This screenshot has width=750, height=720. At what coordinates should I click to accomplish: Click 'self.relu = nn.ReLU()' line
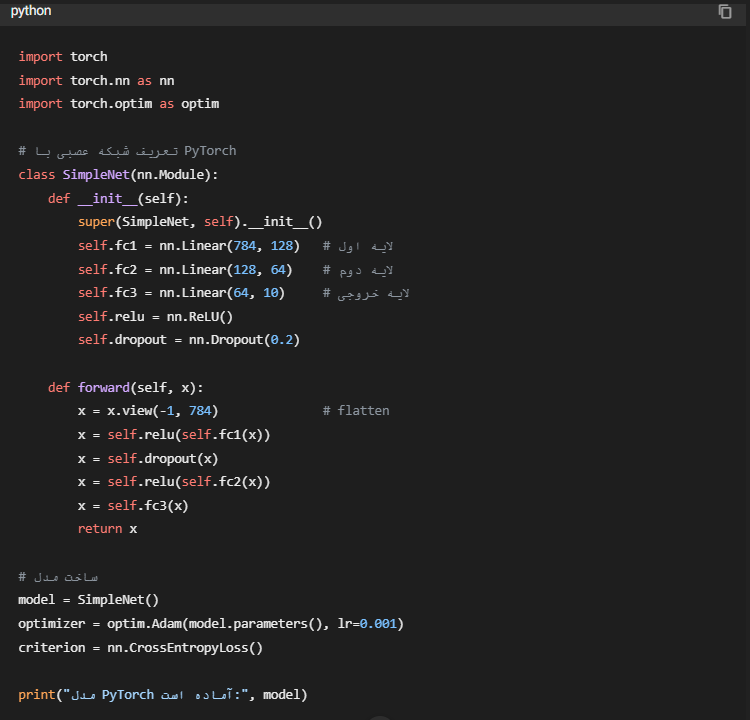click(x=155, y=317)
